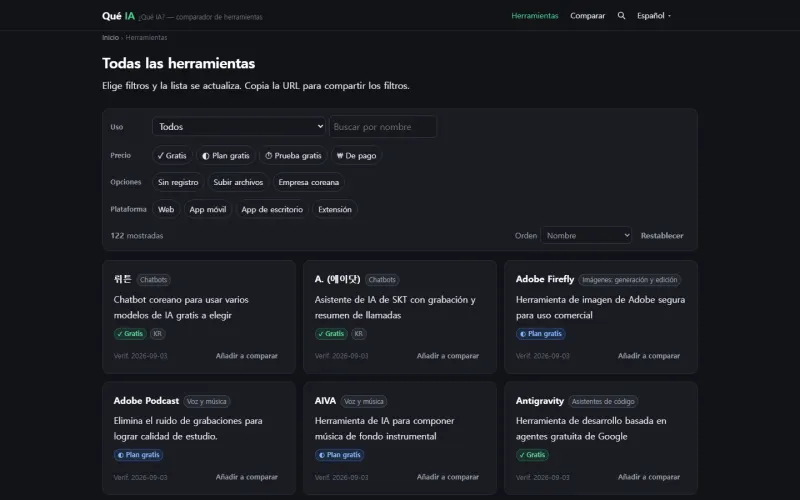Click the Imágenes: generación y edición tag
The image size is (800, 500).
pyautogui.click(x=630, y=280)
